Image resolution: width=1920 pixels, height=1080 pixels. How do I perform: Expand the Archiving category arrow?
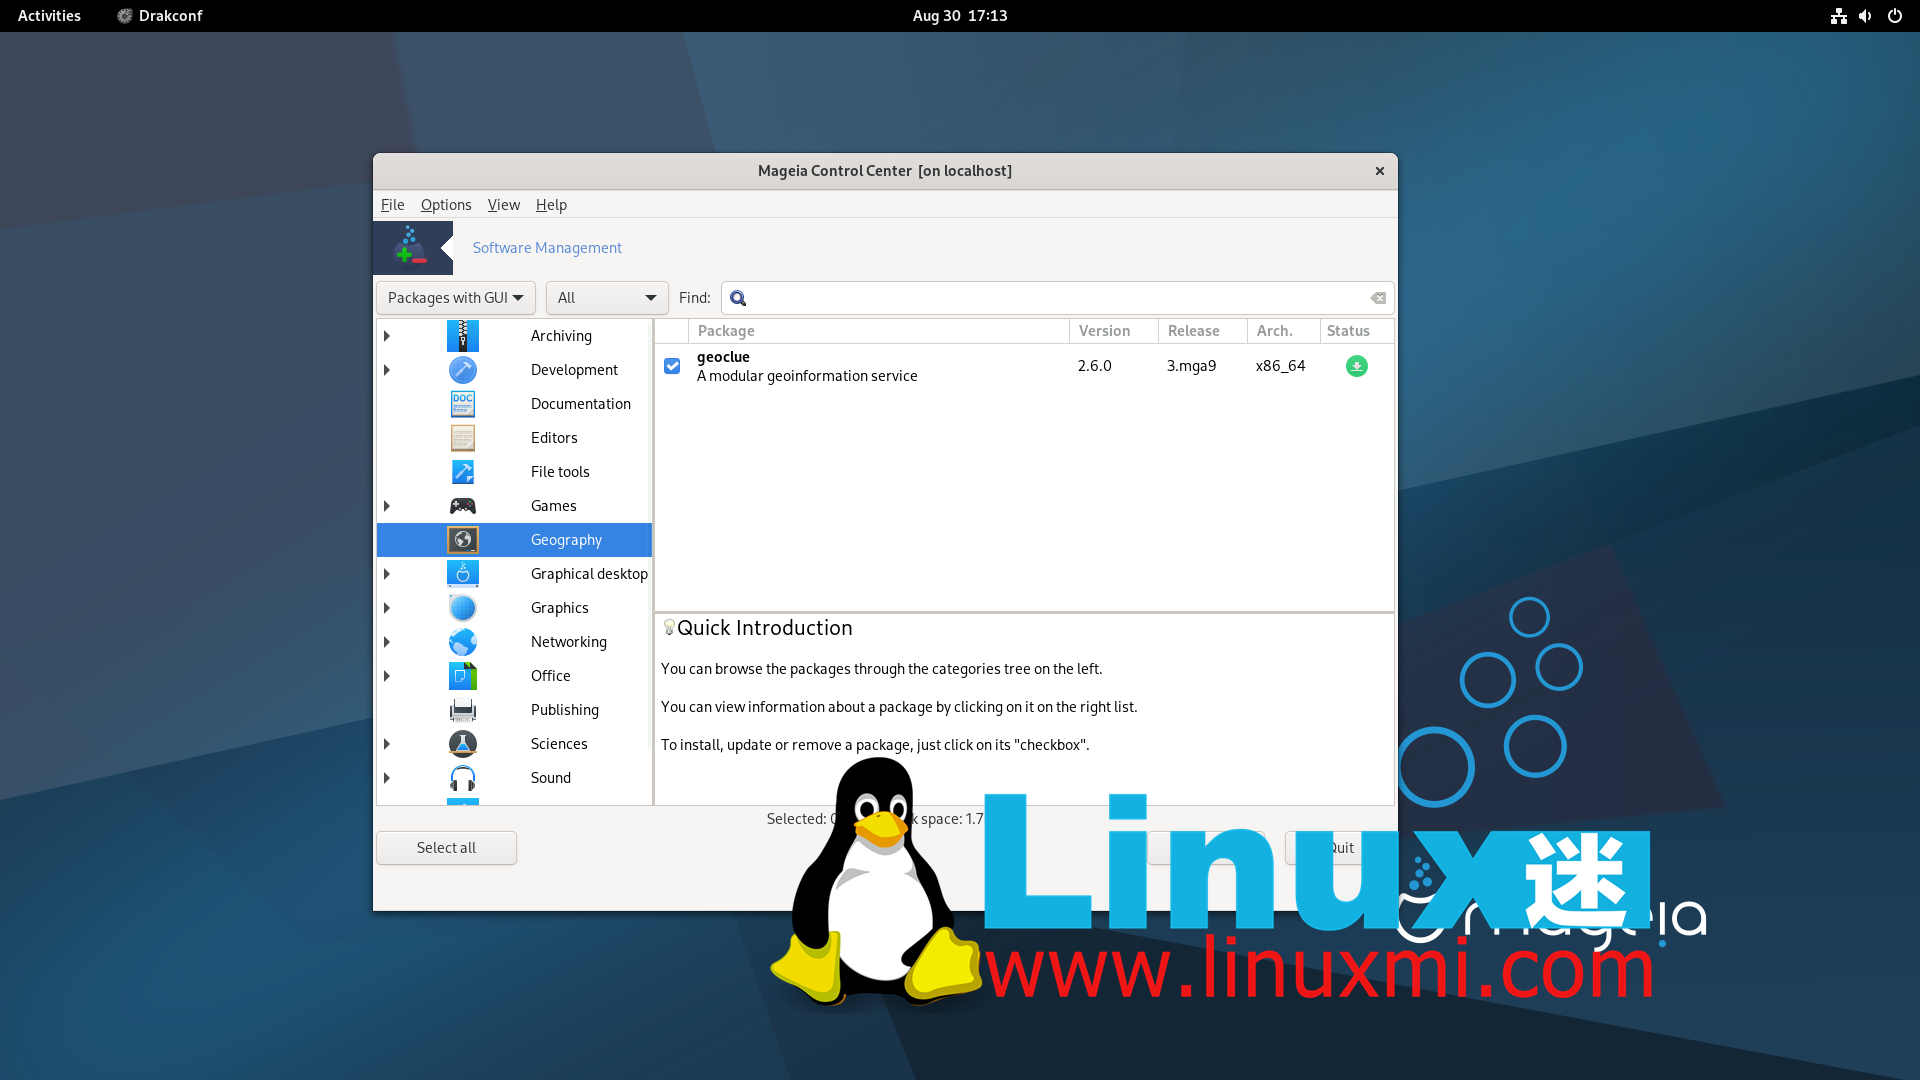tap(387, 336)
